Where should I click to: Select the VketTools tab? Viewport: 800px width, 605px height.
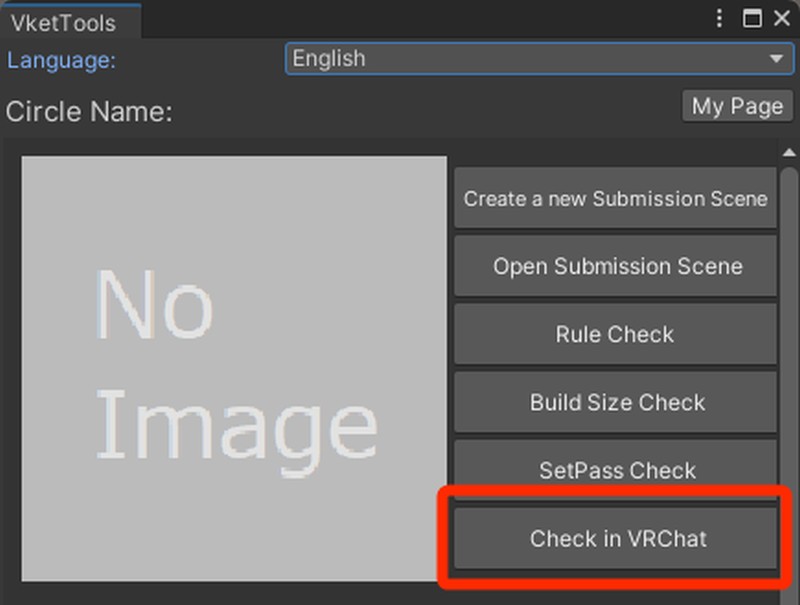[64, 22]
